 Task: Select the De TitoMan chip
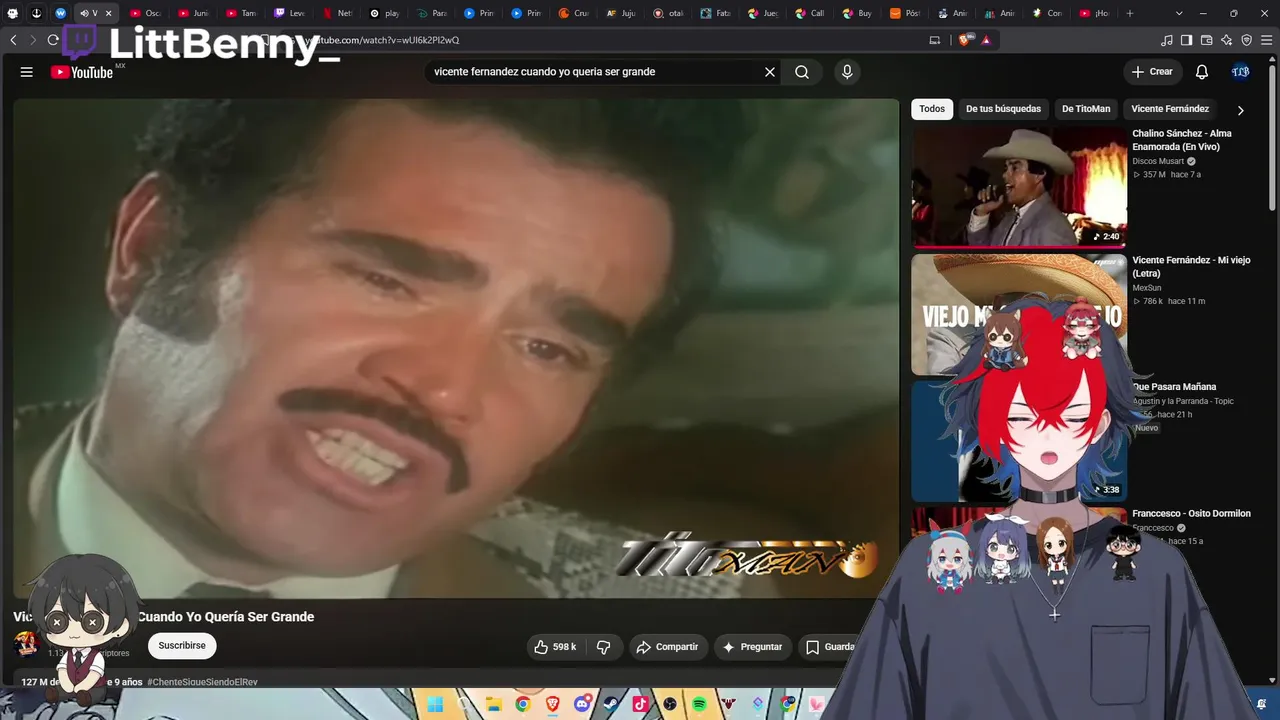click(1086, 109)
